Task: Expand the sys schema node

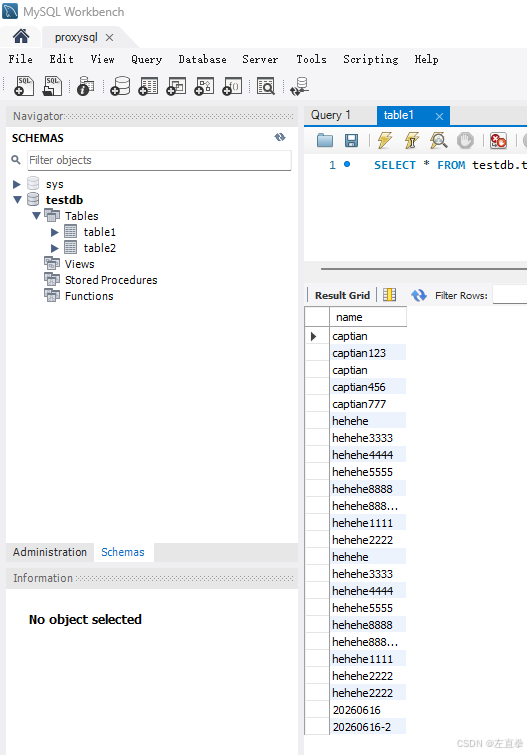Action: 17,184
